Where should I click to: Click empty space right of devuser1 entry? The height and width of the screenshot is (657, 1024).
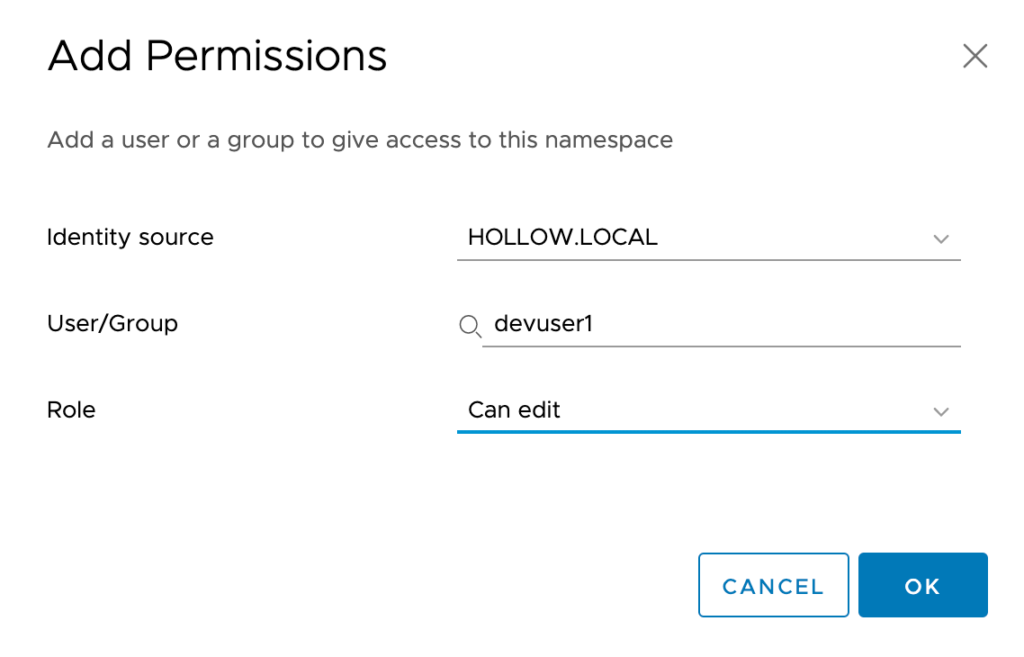pyautogui.click(x=800, y=325)
